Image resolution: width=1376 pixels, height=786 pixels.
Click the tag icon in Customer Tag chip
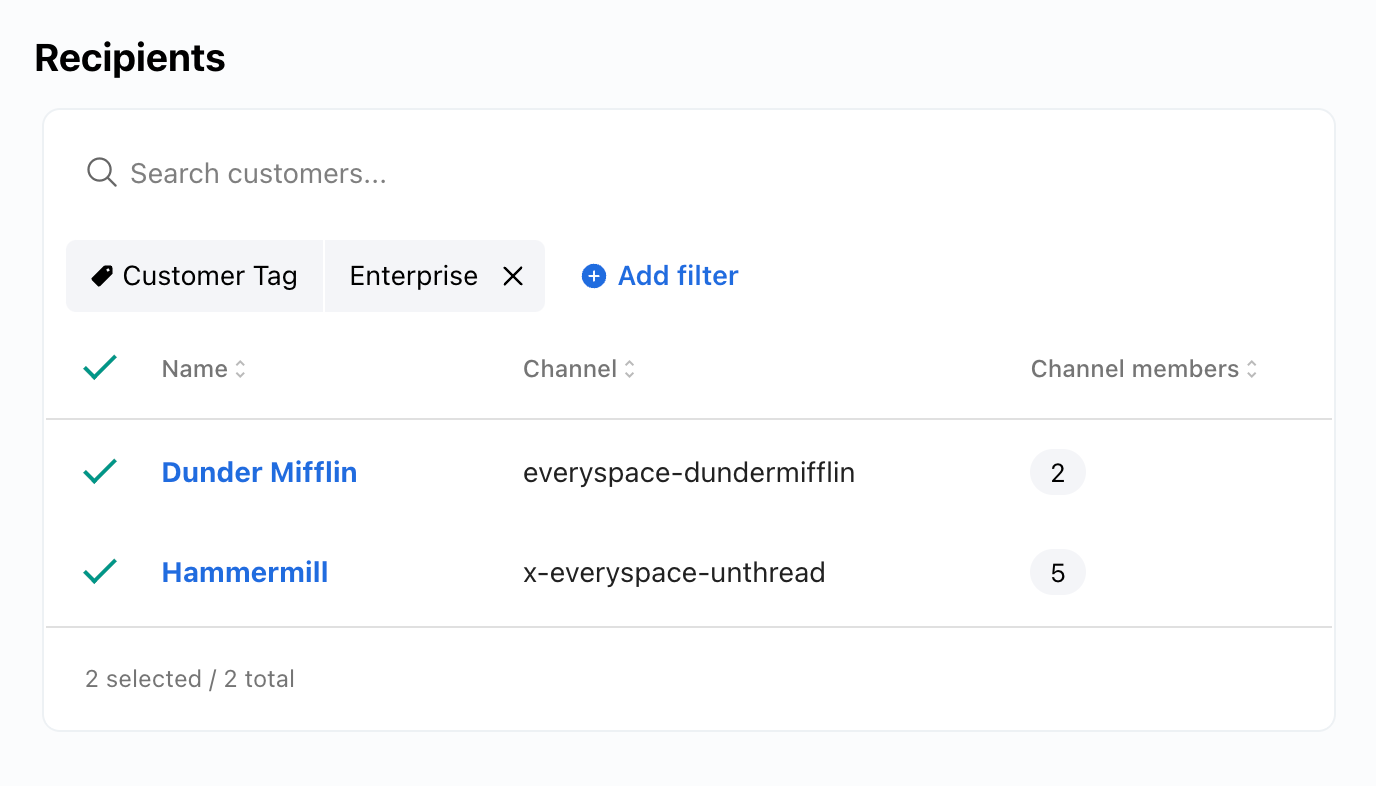[x=102, y=276]
